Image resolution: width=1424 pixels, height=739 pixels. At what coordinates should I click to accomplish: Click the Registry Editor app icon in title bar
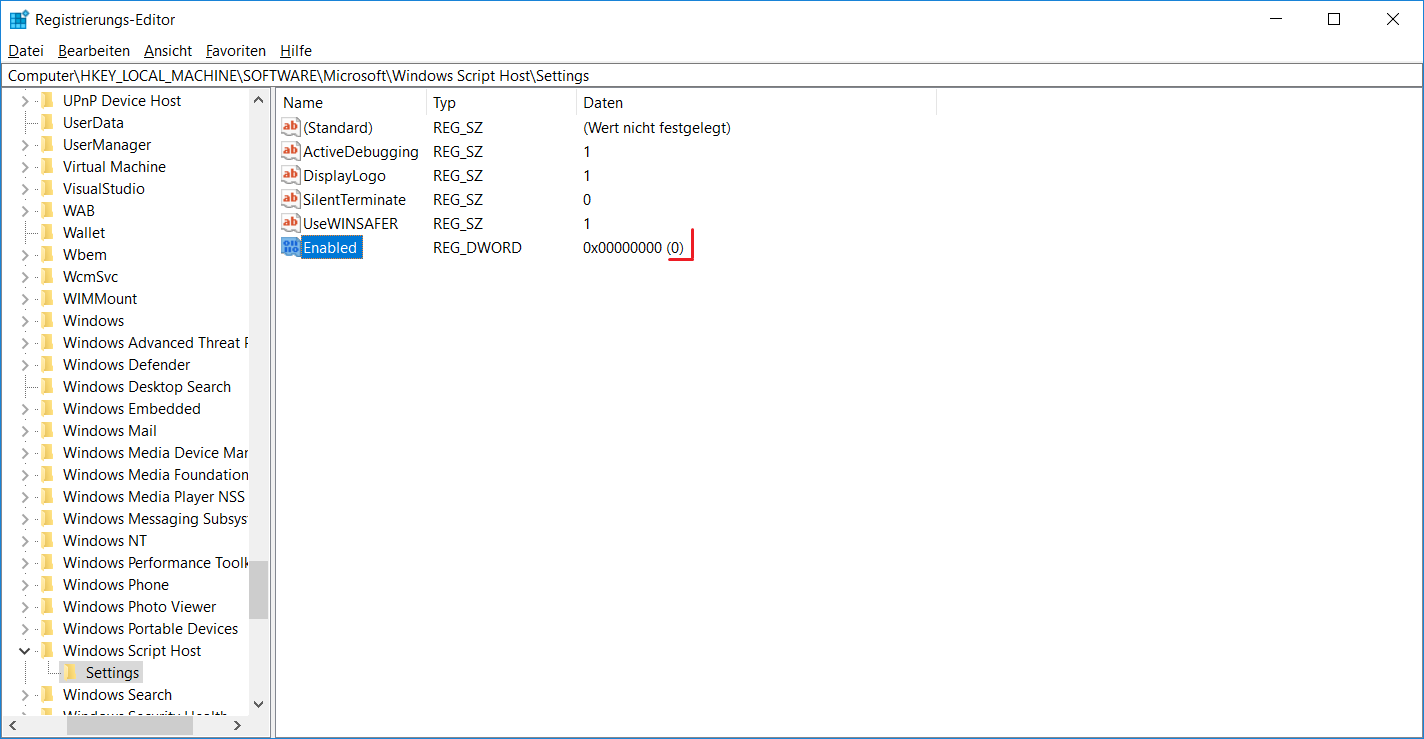(x=19, y=19)
